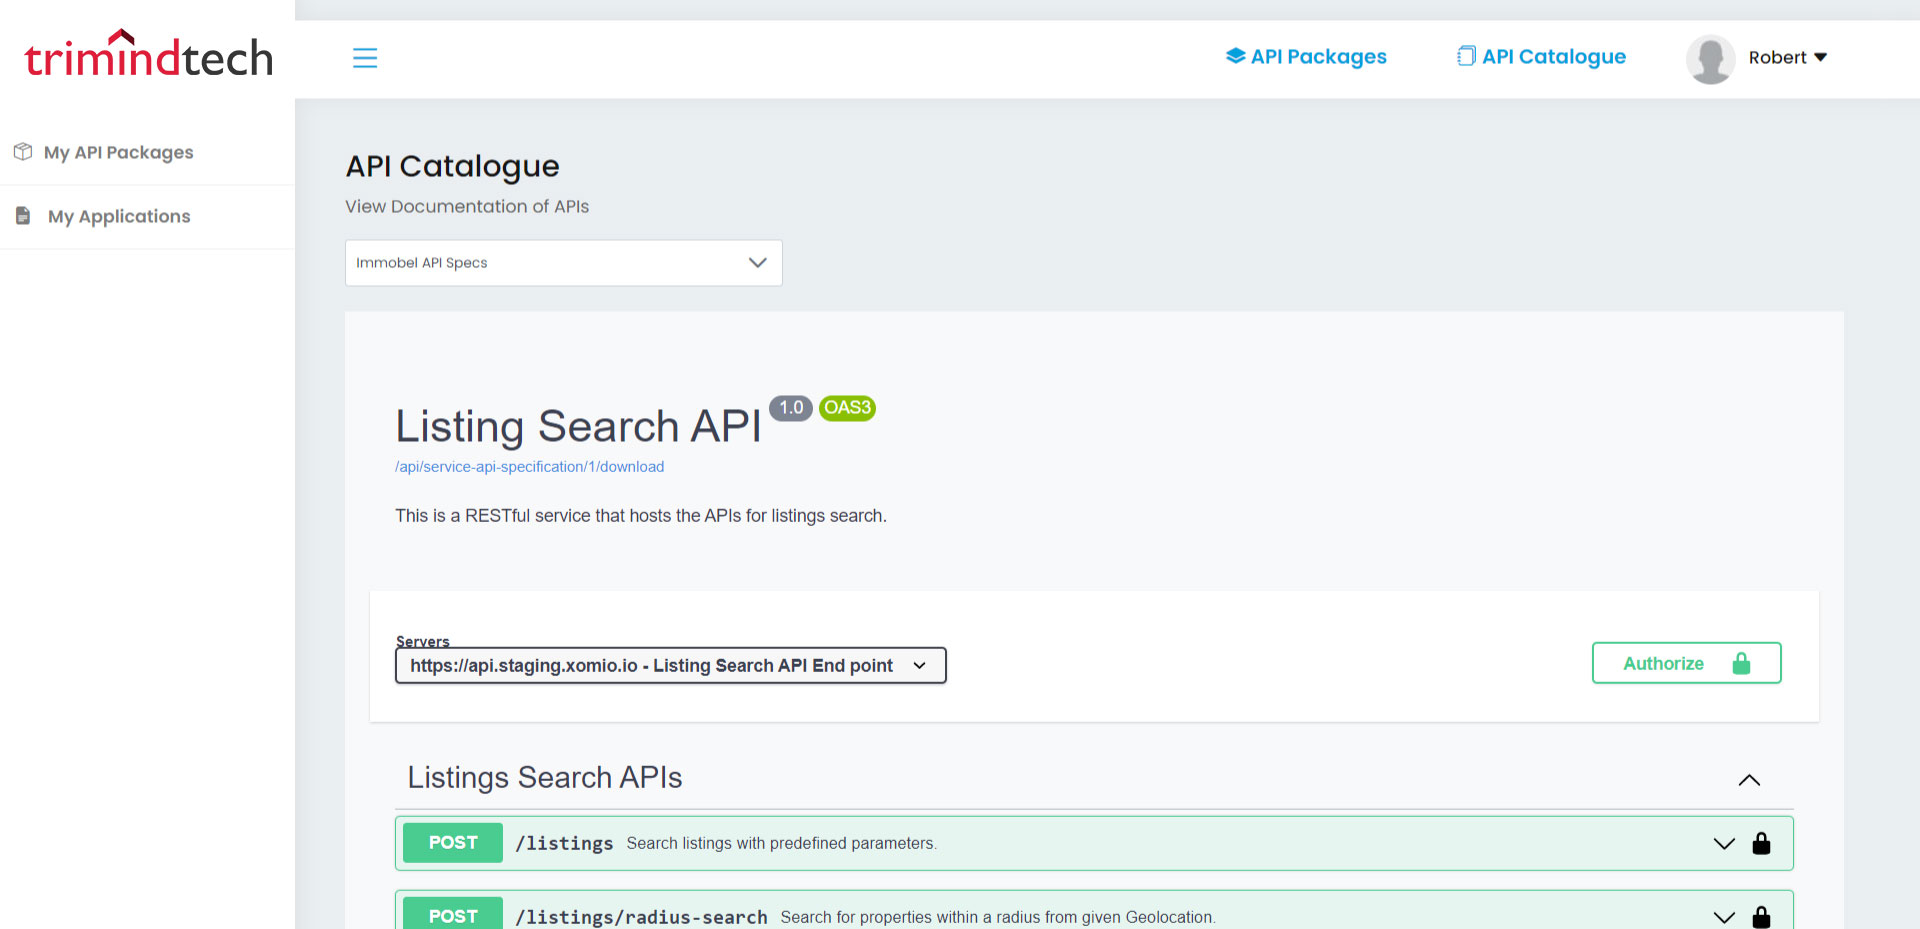Click 'View Documentation of APIs' subtitle
Screen dimensions: 1920x929
click(467, 206)
